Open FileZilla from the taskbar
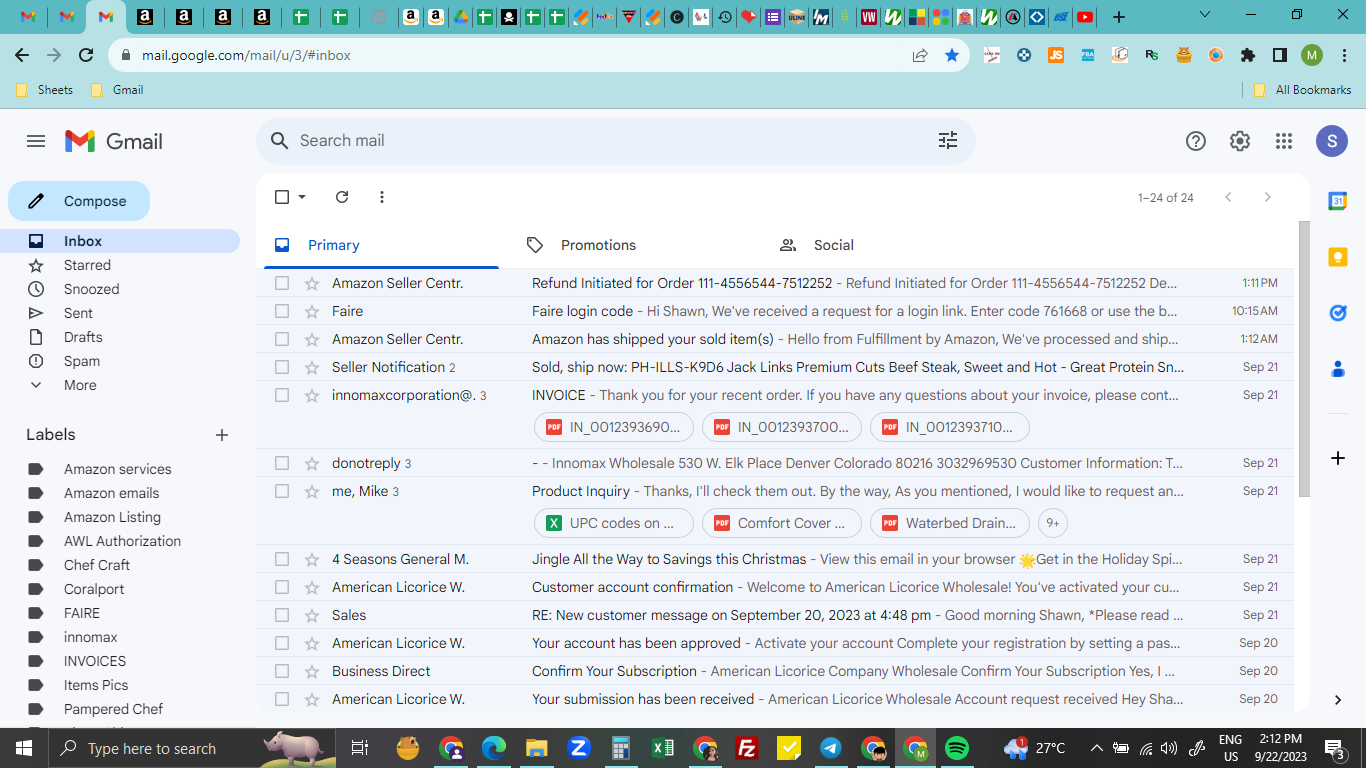 (746, 748)
